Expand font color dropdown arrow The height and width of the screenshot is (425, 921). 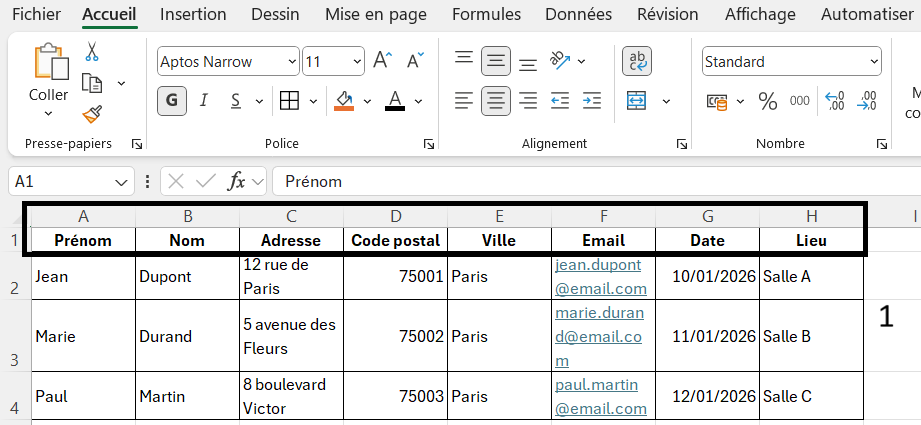418,102
